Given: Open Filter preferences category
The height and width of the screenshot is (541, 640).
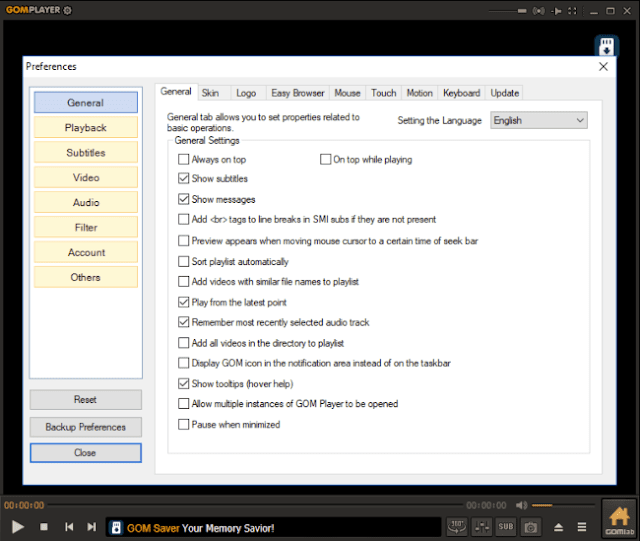Looking at the screenshot, I should [x=86, y=227].
